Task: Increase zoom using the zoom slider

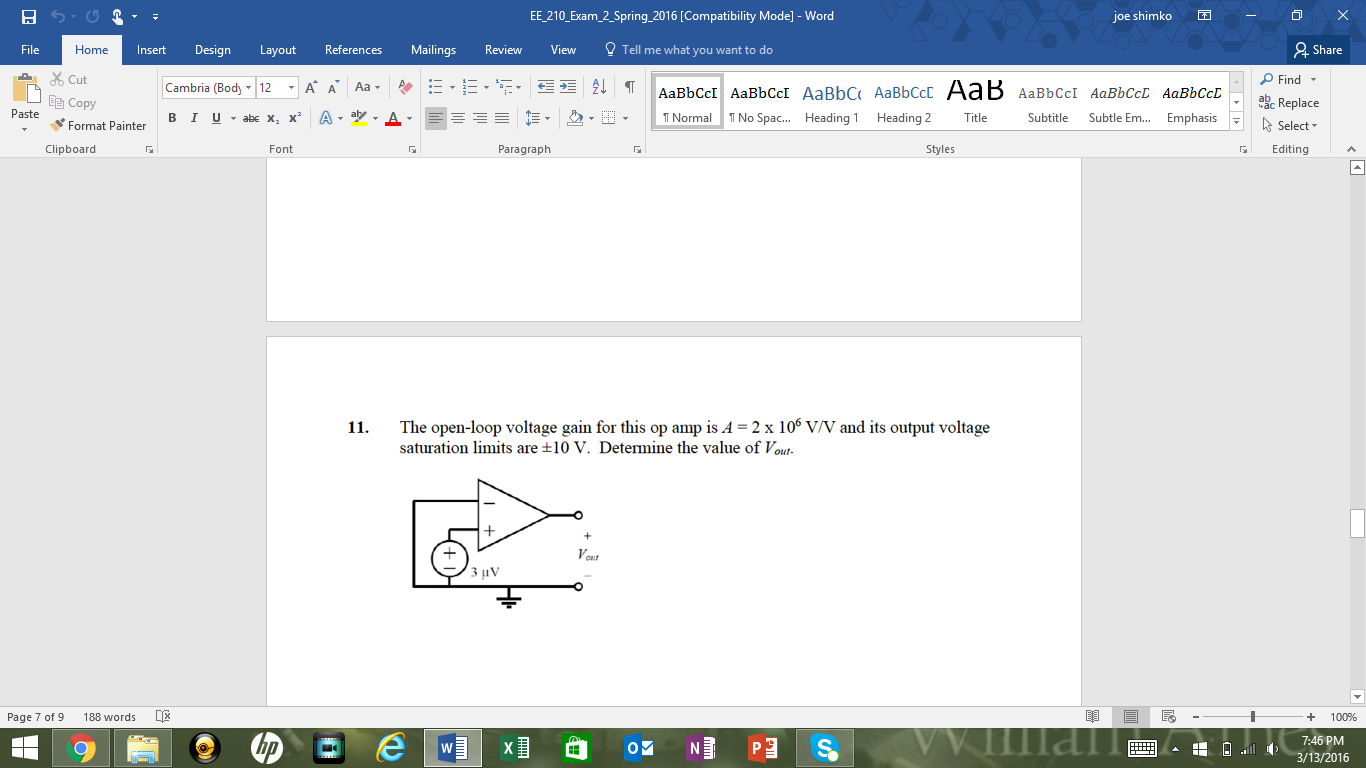Action: [x=1310, y=716]
